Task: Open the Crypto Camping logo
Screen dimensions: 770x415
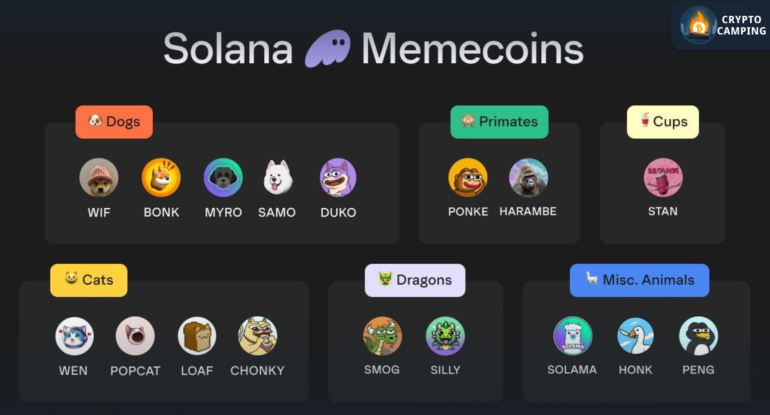Action: coord(721,26)
